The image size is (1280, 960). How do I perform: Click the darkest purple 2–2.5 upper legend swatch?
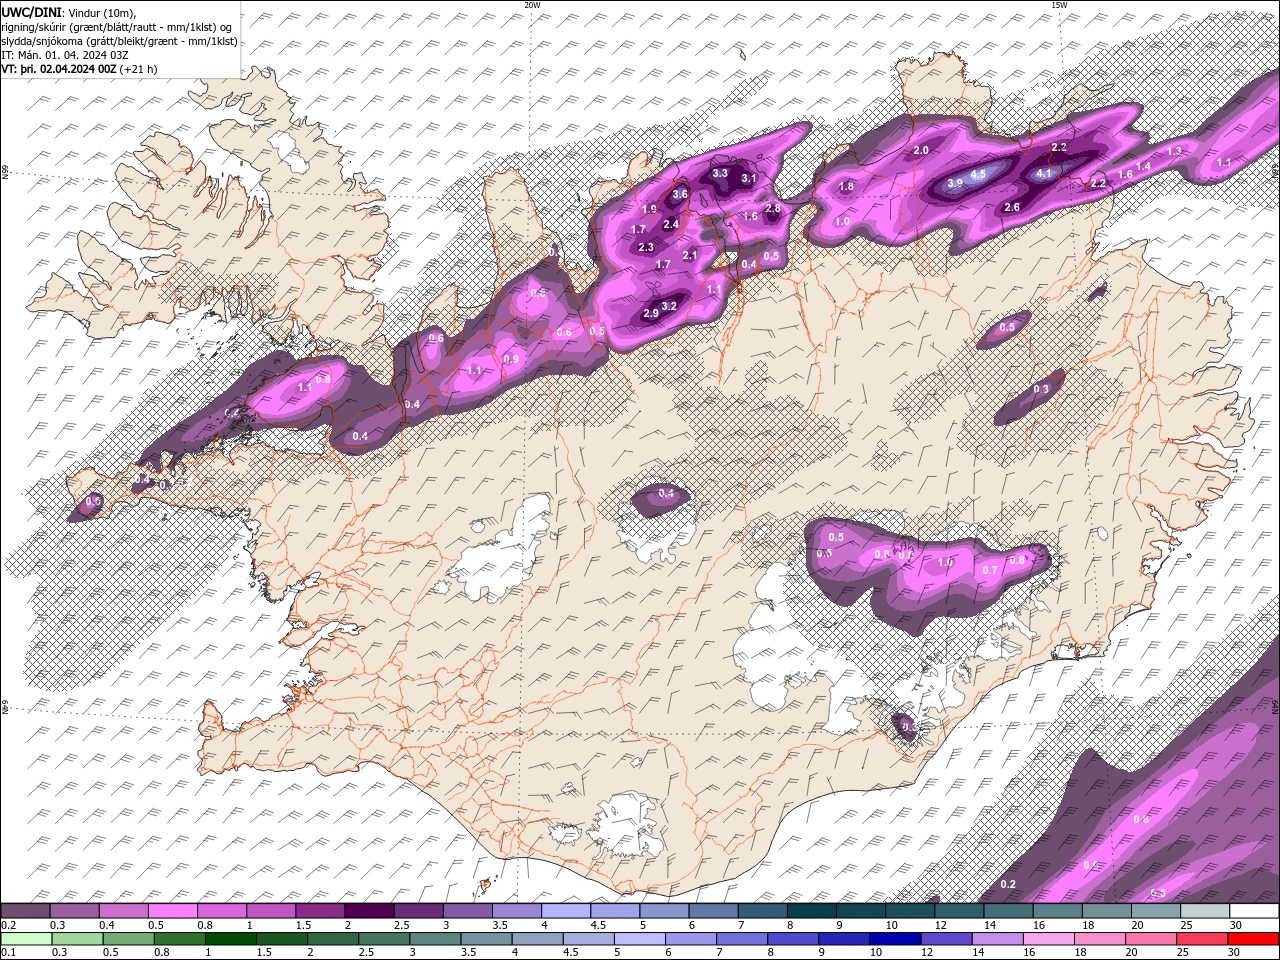[x=369, y=911]
